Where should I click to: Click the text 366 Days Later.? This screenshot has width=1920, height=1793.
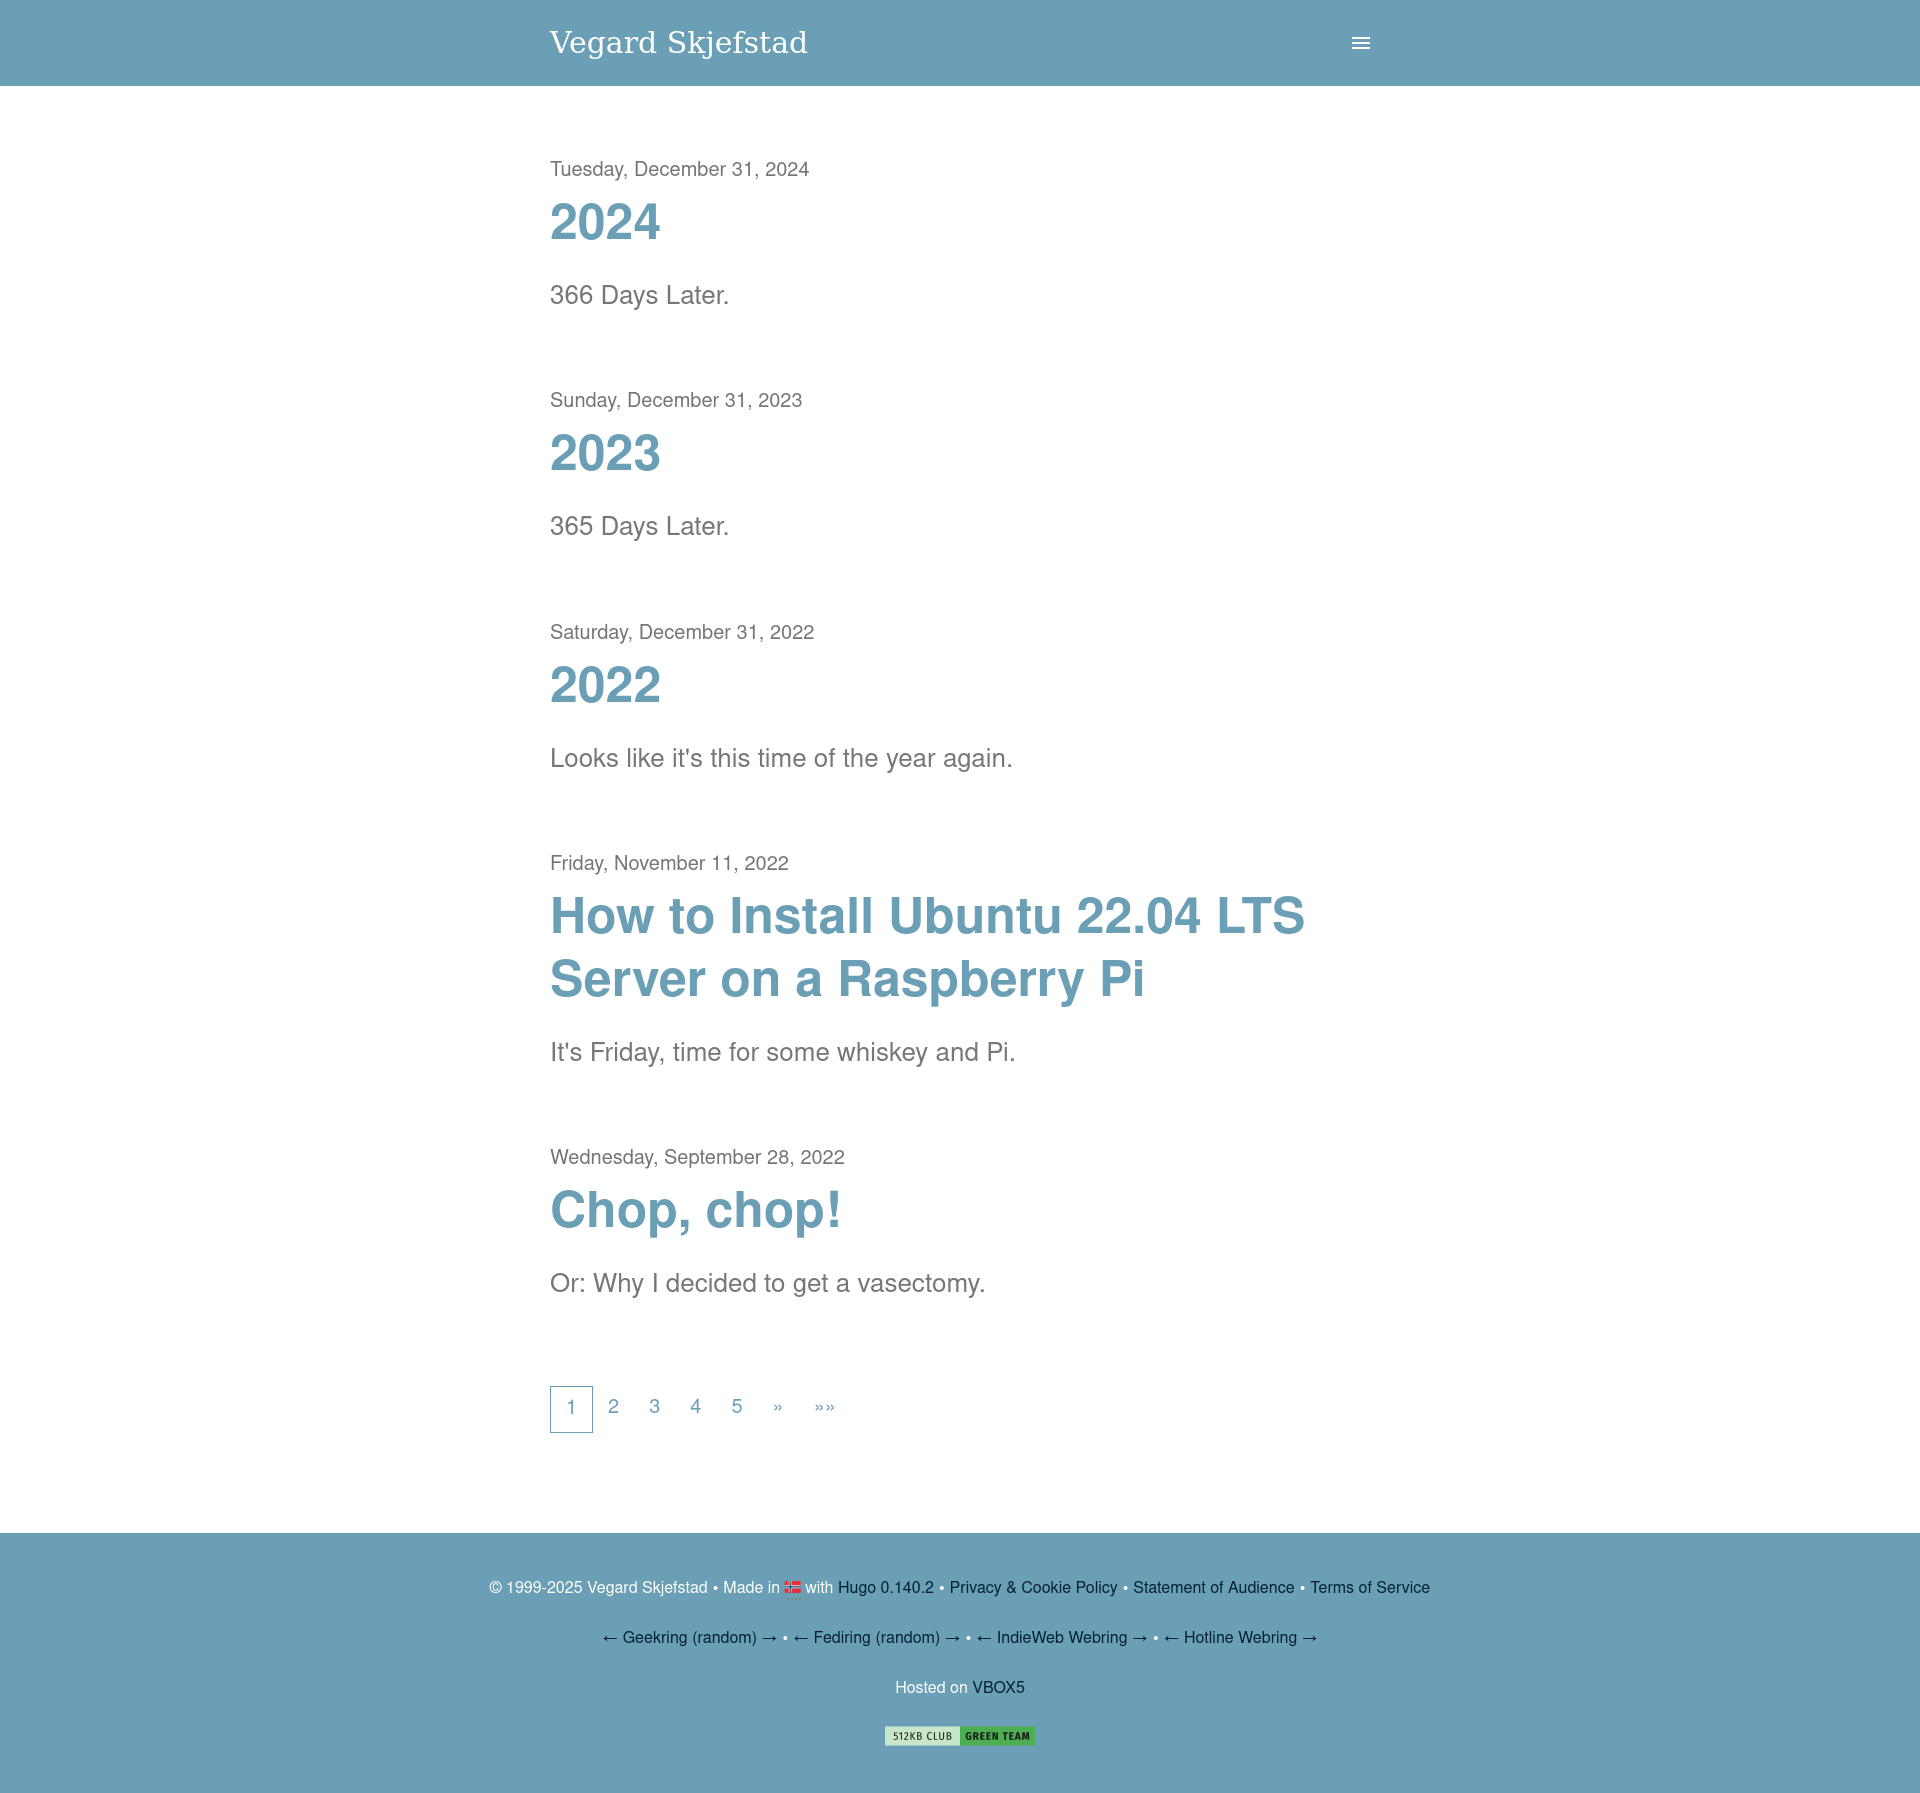coord(639,295)
